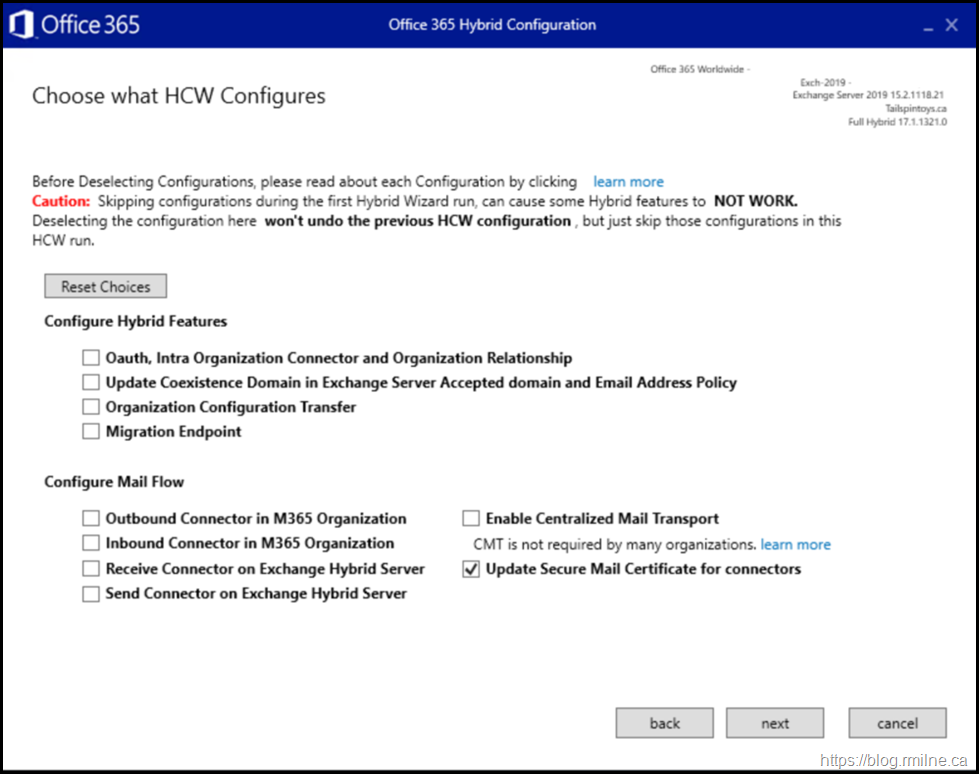
Task: Check Update Coexistence Domain option
Action: pyautogui.click(x=91, y=382)
